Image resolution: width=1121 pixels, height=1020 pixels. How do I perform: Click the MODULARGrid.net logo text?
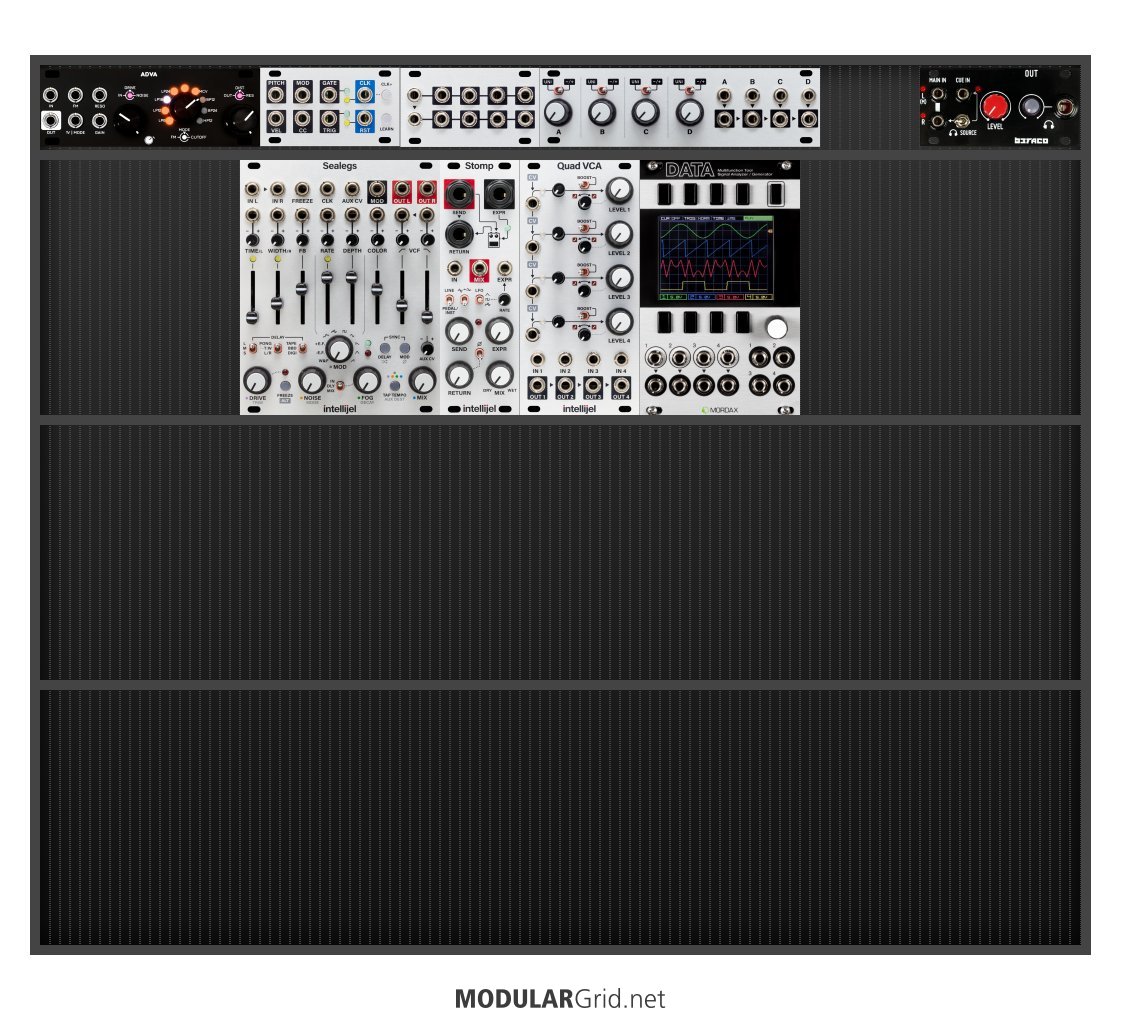[560, 999]
